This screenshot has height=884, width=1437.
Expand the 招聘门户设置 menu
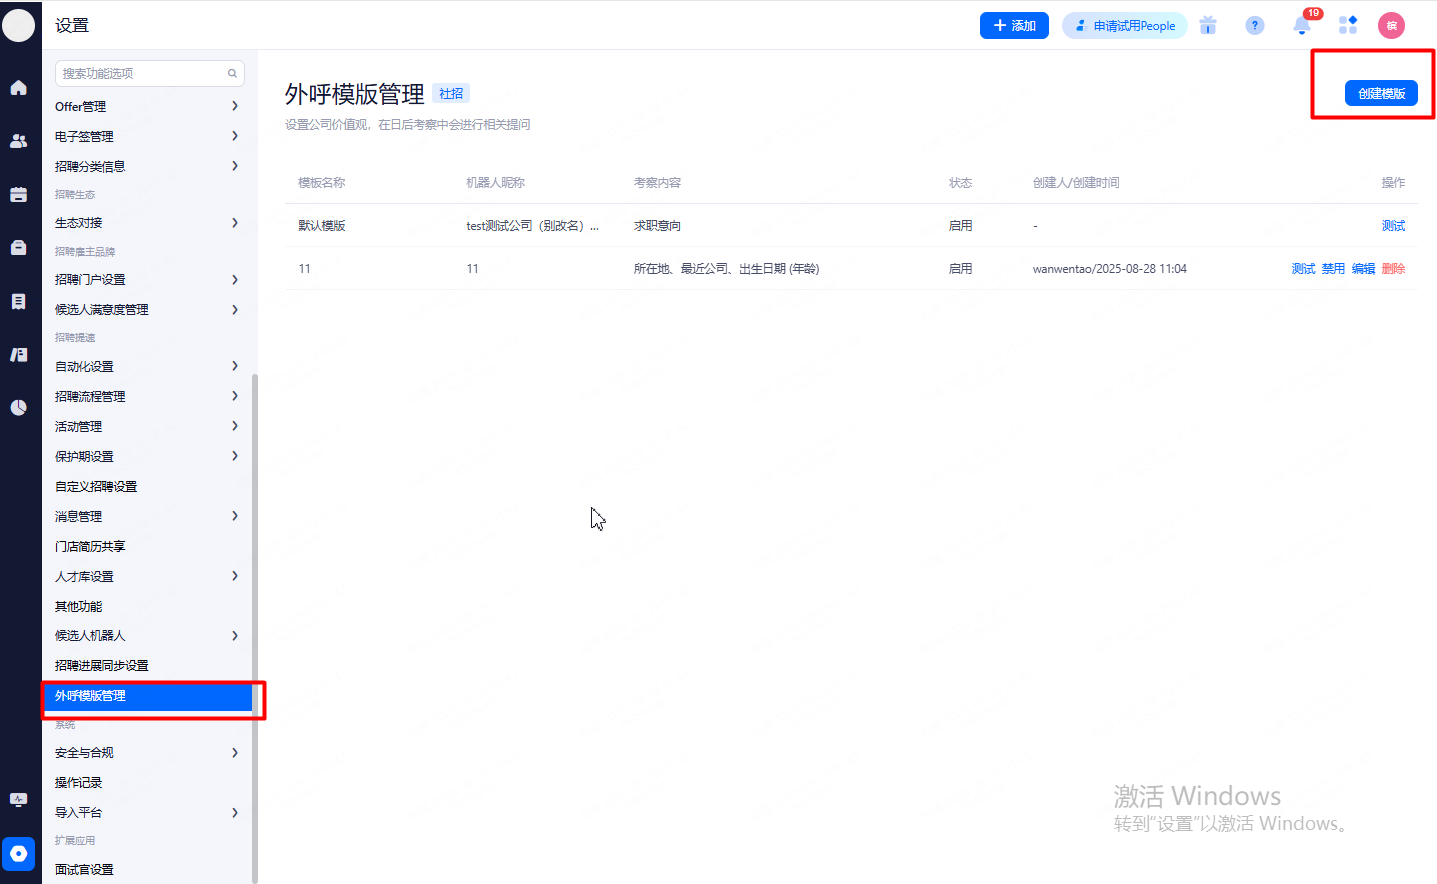[x=148, y=280]
